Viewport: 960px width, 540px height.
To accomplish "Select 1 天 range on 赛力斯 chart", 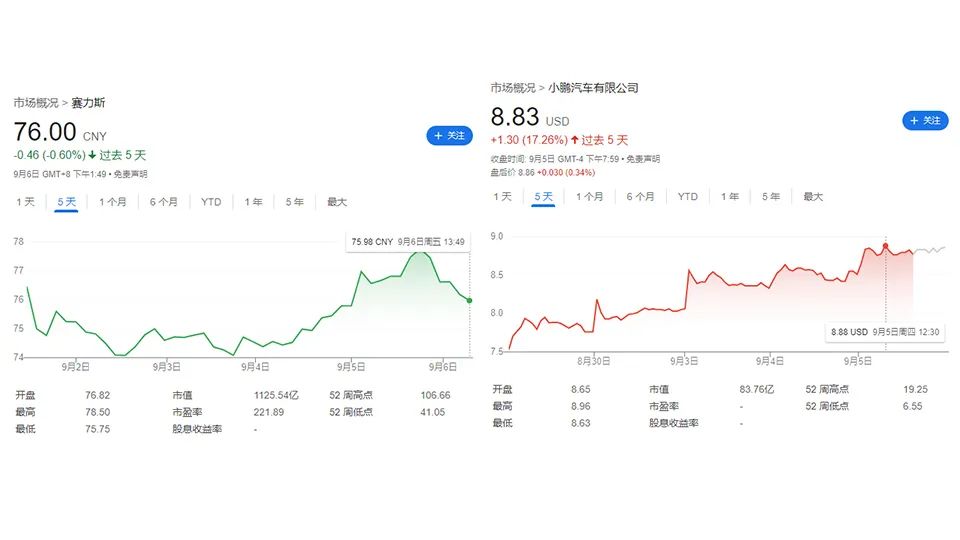I will pyautogui.click(x=26, y=201).
